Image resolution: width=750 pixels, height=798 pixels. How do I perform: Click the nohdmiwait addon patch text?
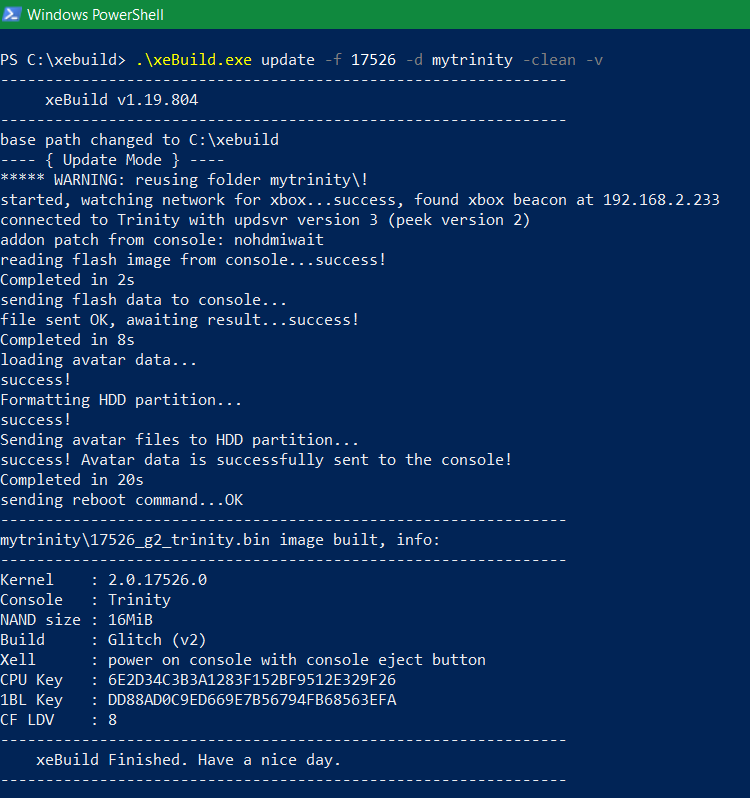279,240
